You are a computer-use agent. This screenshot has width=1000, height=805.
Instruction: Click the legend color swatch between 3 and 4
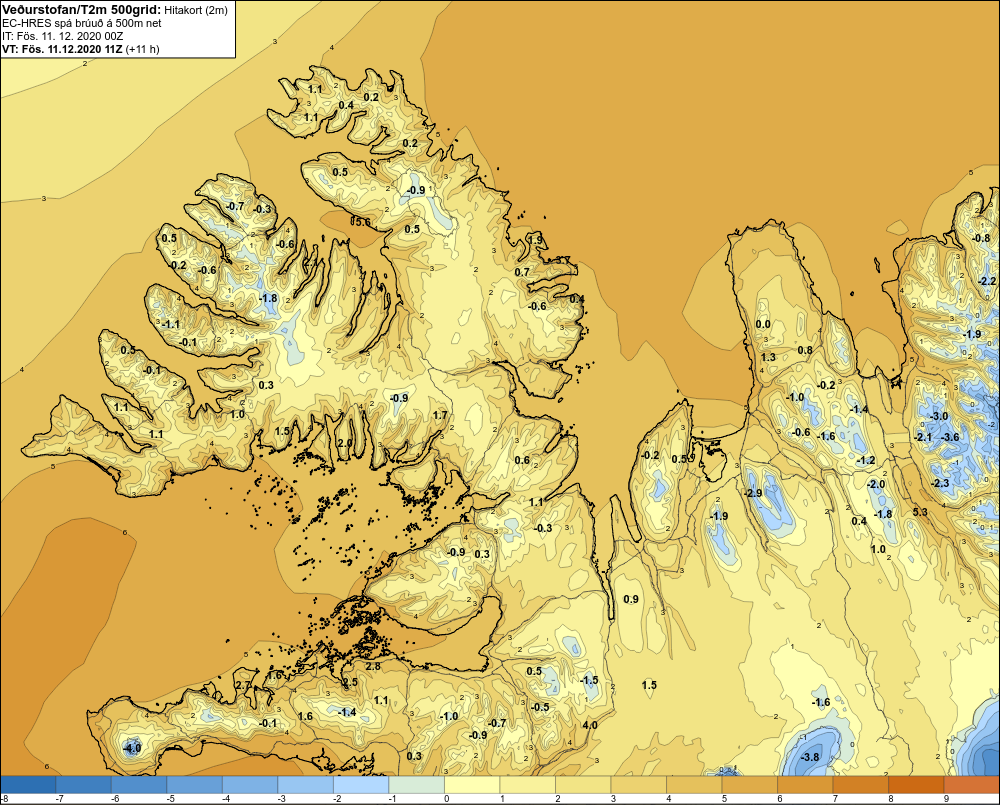(638, 784)
